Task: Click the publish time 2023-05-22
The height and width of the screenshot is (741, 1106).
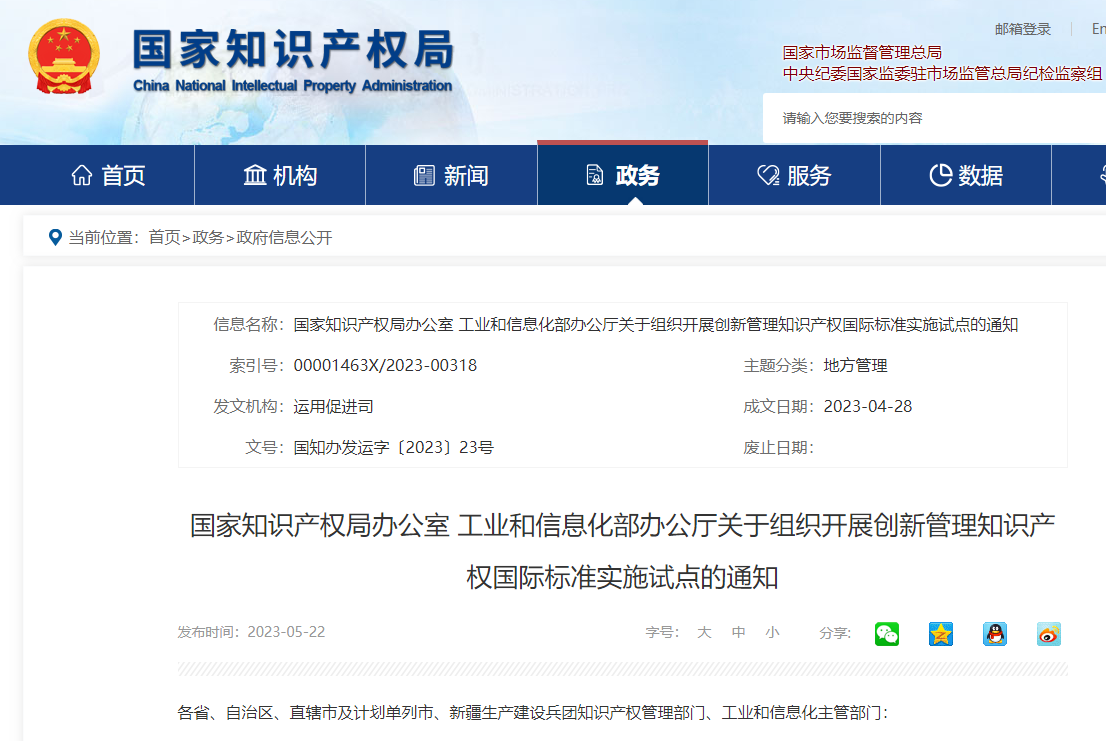Action: [x=286, y=632]
